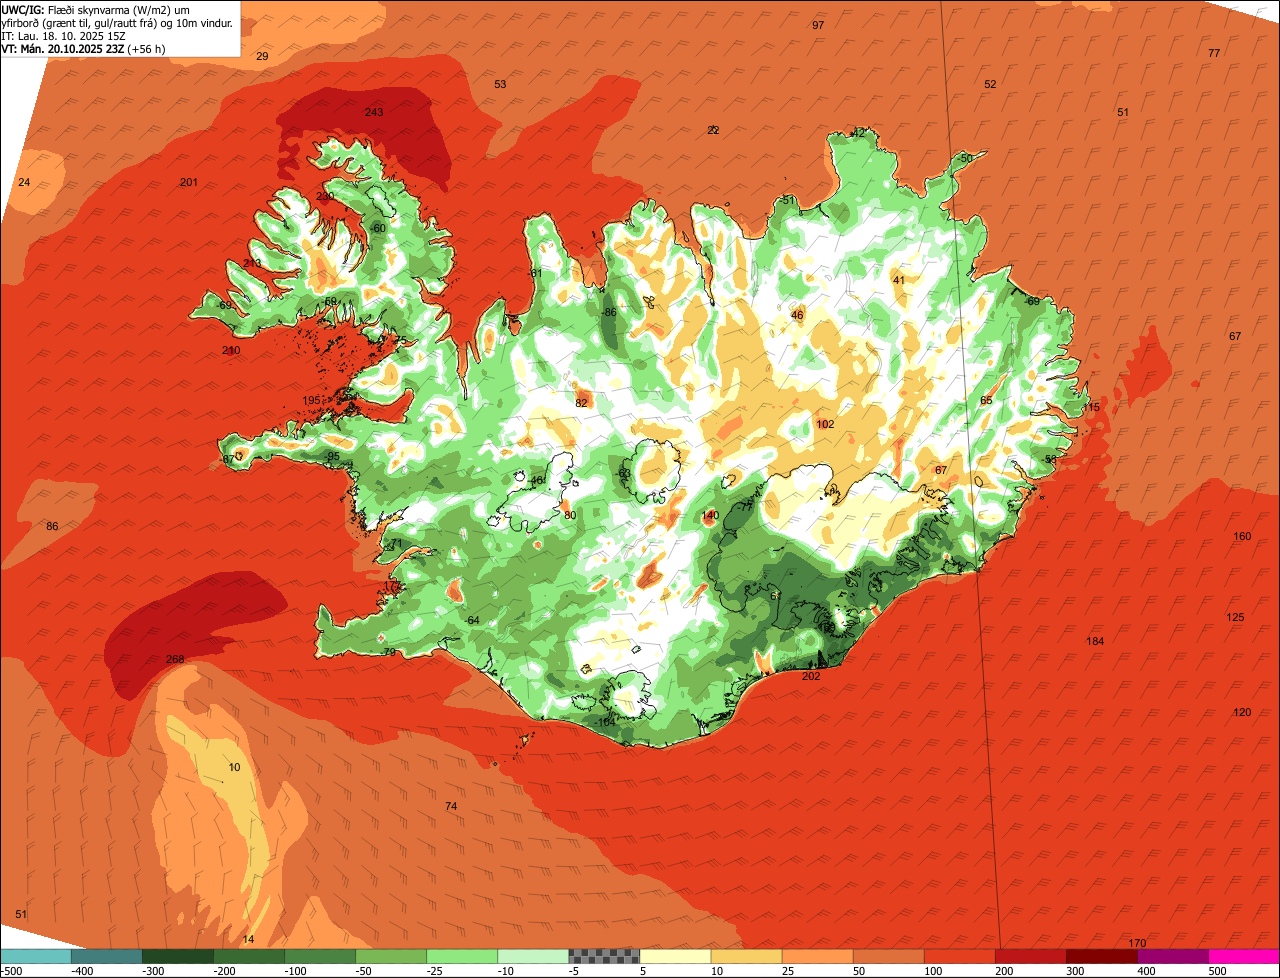This screenshot has width=1280, height=978.
Task: Click the legend label -400
Action: tap(83, 971)
